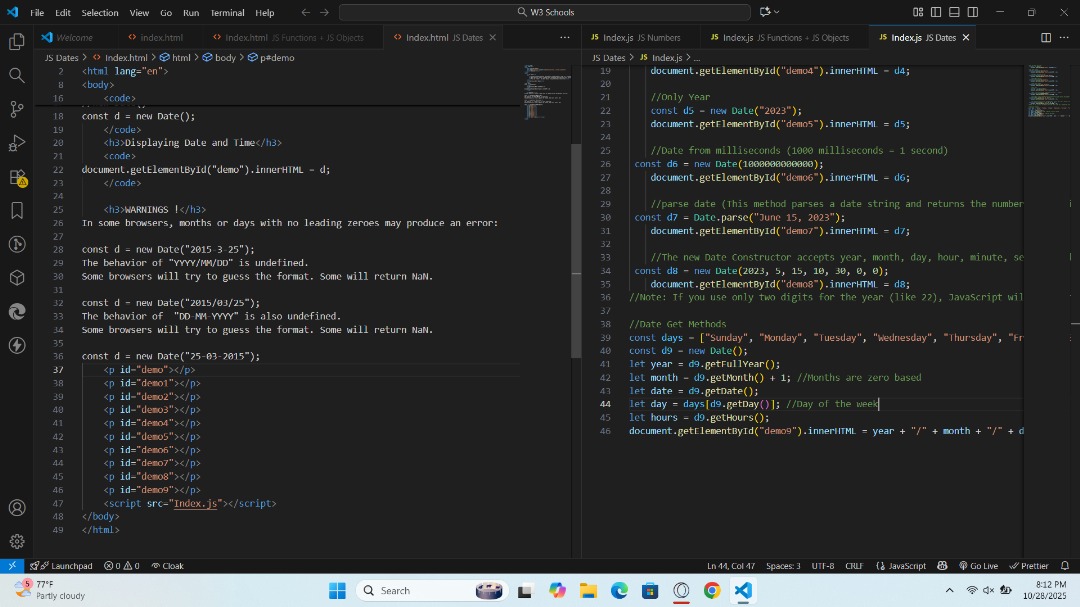The height and width of the screenshot is (607, 1080).
Task: Open Microsoft Store from the taskbar
Action: point(650,590)
